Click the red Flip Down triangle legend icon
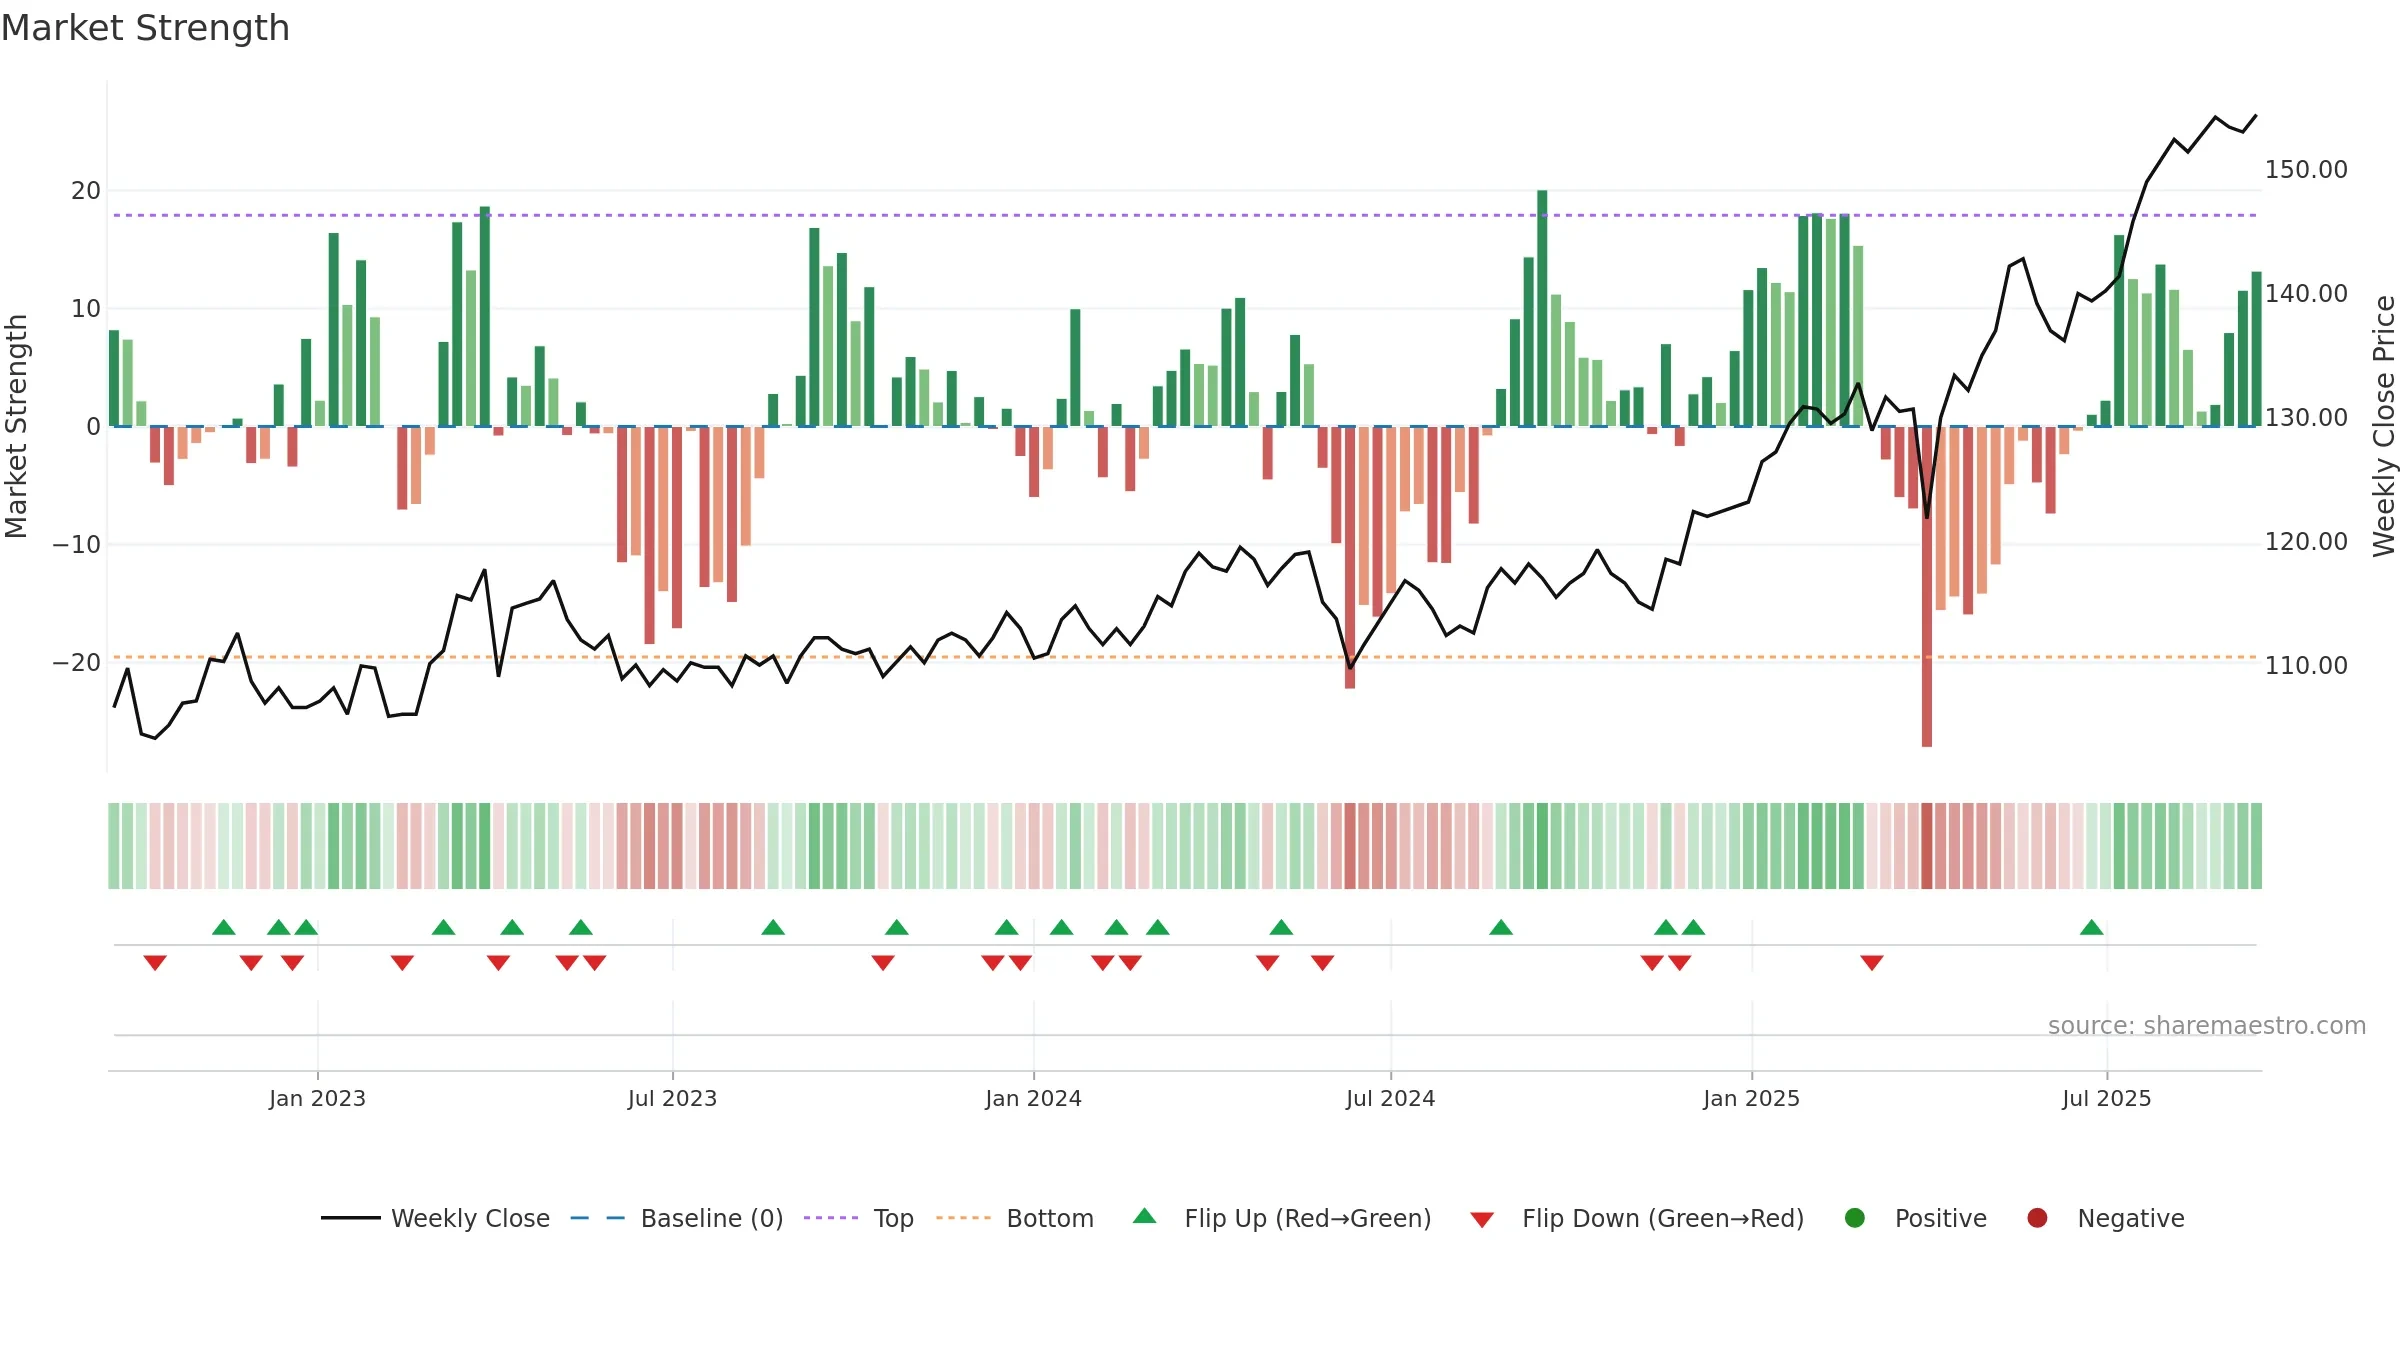 1482,1220
